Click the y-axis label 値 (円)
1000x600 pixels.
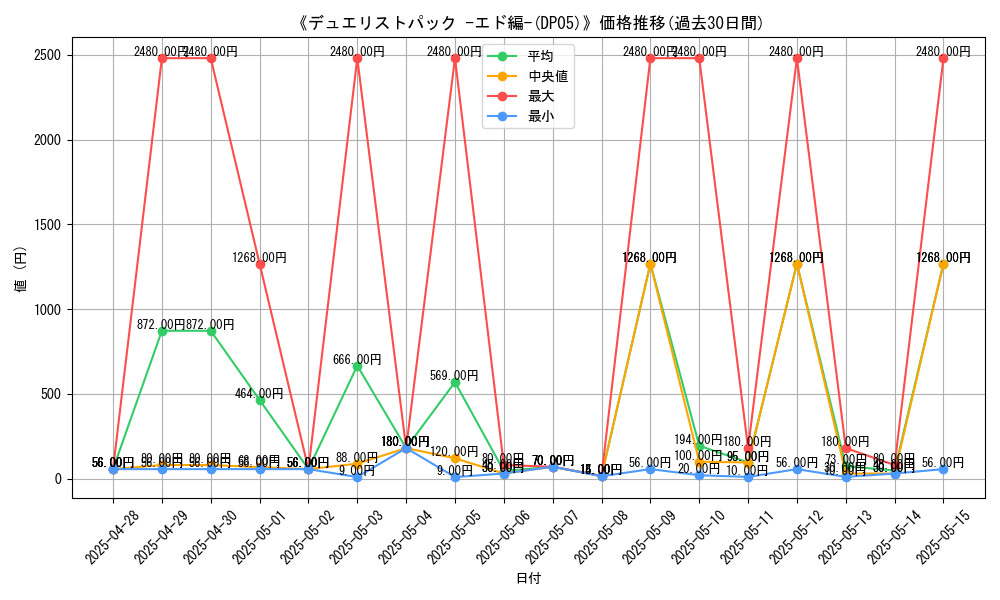(x=21, y=269)
